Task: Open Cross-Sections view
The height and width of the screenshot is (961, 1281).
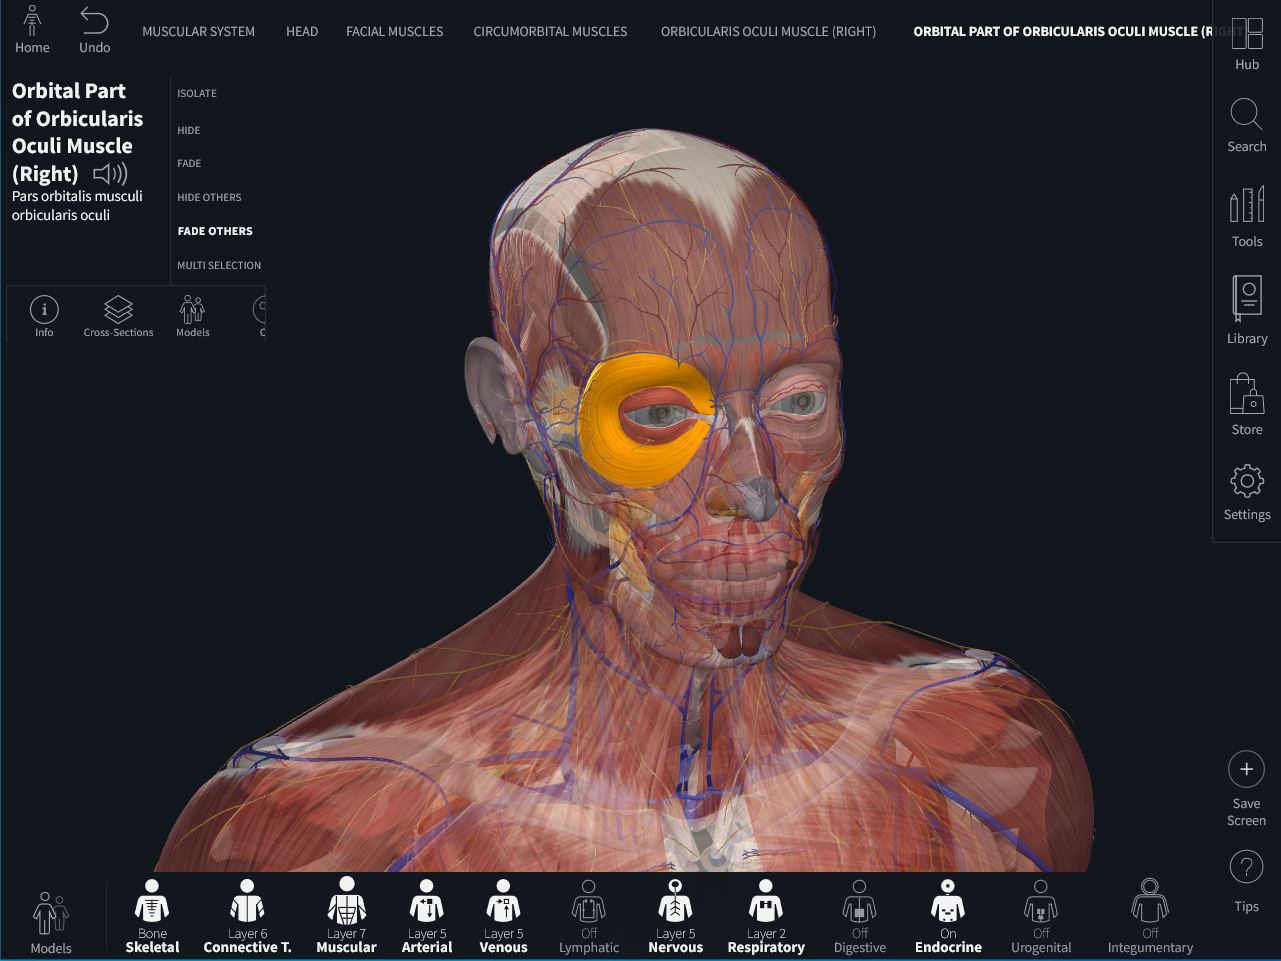Action: pyautogui.click(x=118, y=316)
